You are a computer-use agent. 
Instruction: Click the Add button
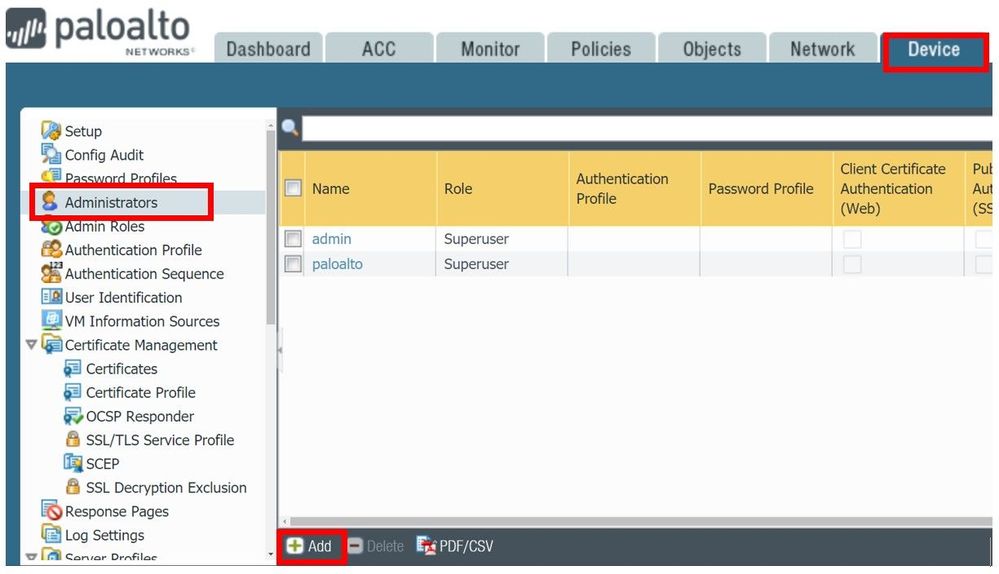pyautogui.click(x=310, y=546)
